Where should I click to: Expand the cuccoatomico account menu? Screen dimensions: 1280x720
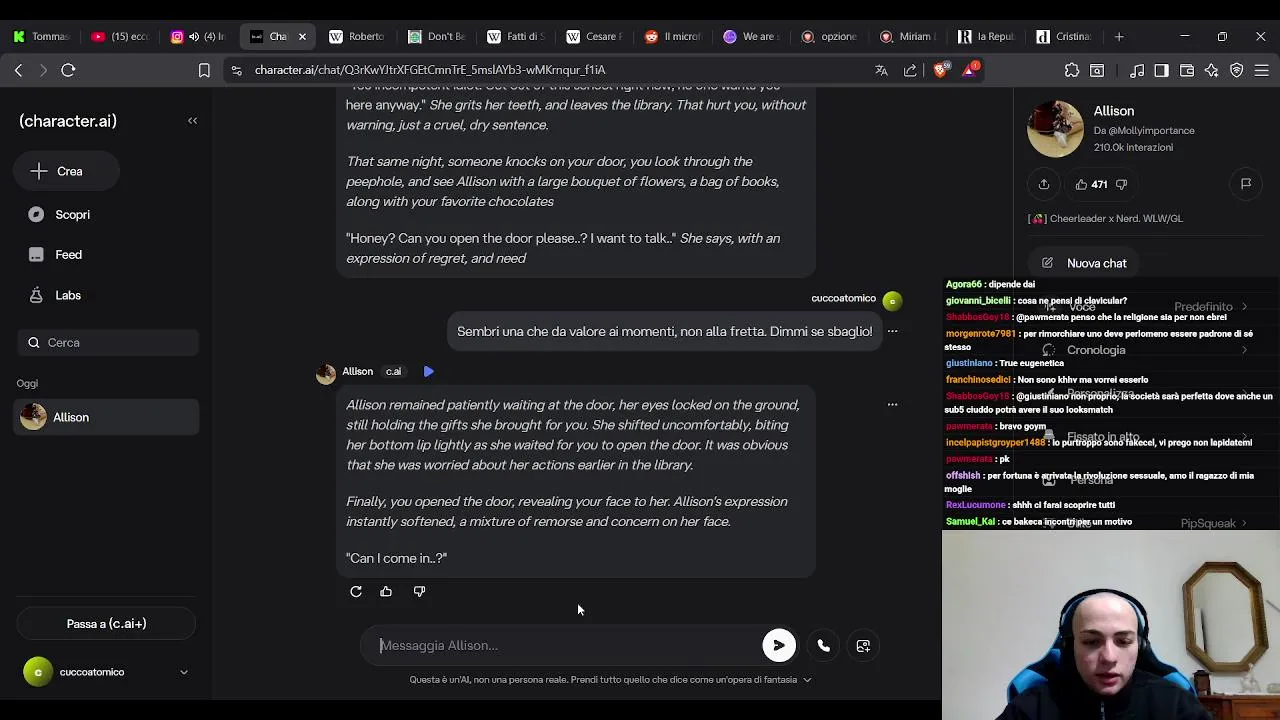(x=184, y=672)
